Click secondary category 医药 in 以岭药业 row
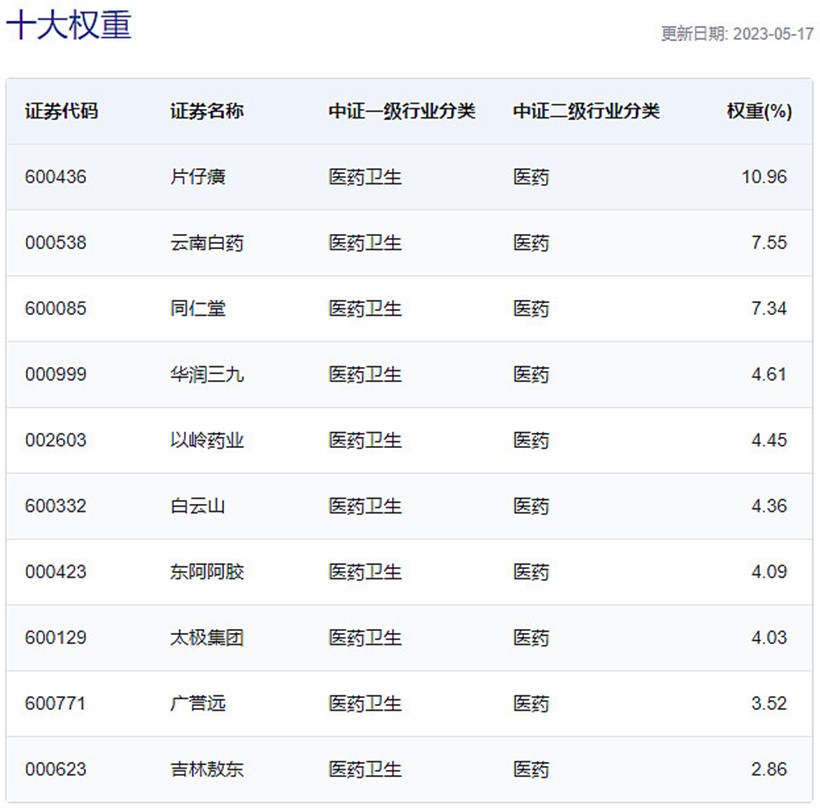820x811 pixels. (531, 440)
